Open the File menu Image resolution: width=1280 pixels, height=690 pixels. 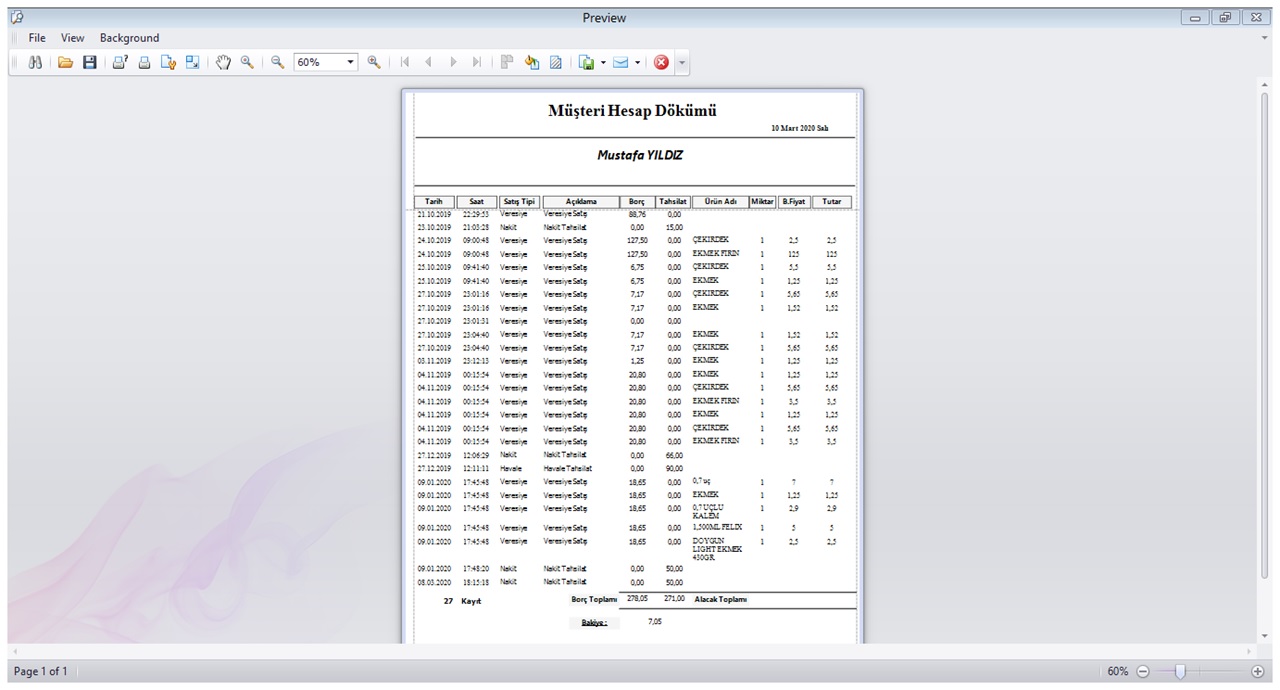[37, 38]
